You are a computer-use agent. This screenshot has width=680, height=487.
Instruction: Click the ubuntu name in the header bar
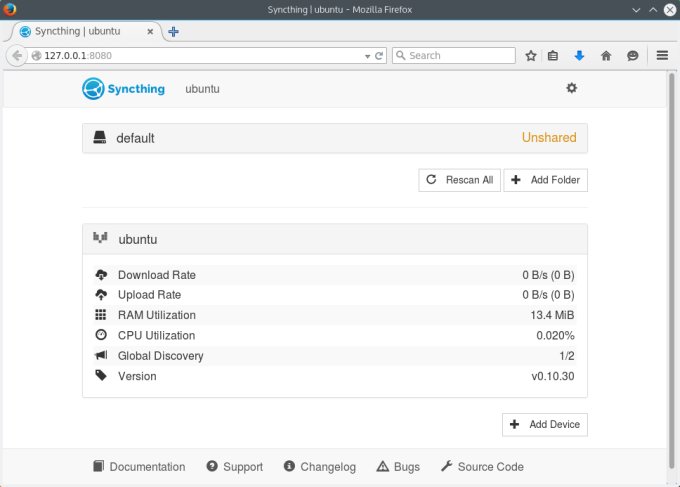(x=202, y=89)
